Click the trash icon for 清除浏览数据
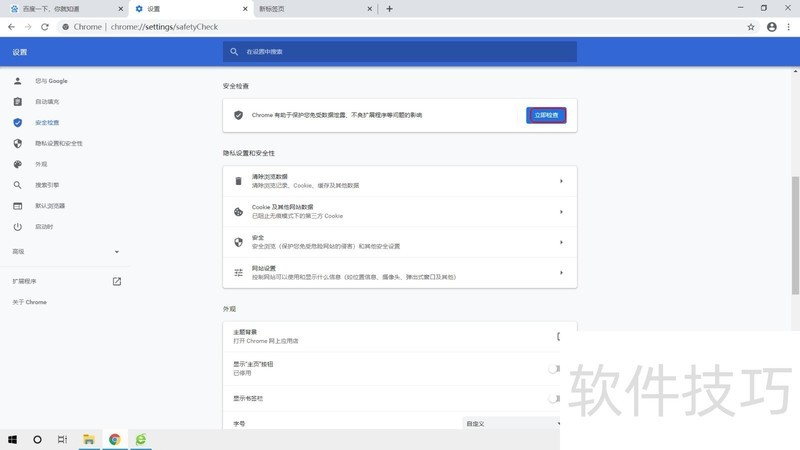The image size is (800, 450). (238, 181)
